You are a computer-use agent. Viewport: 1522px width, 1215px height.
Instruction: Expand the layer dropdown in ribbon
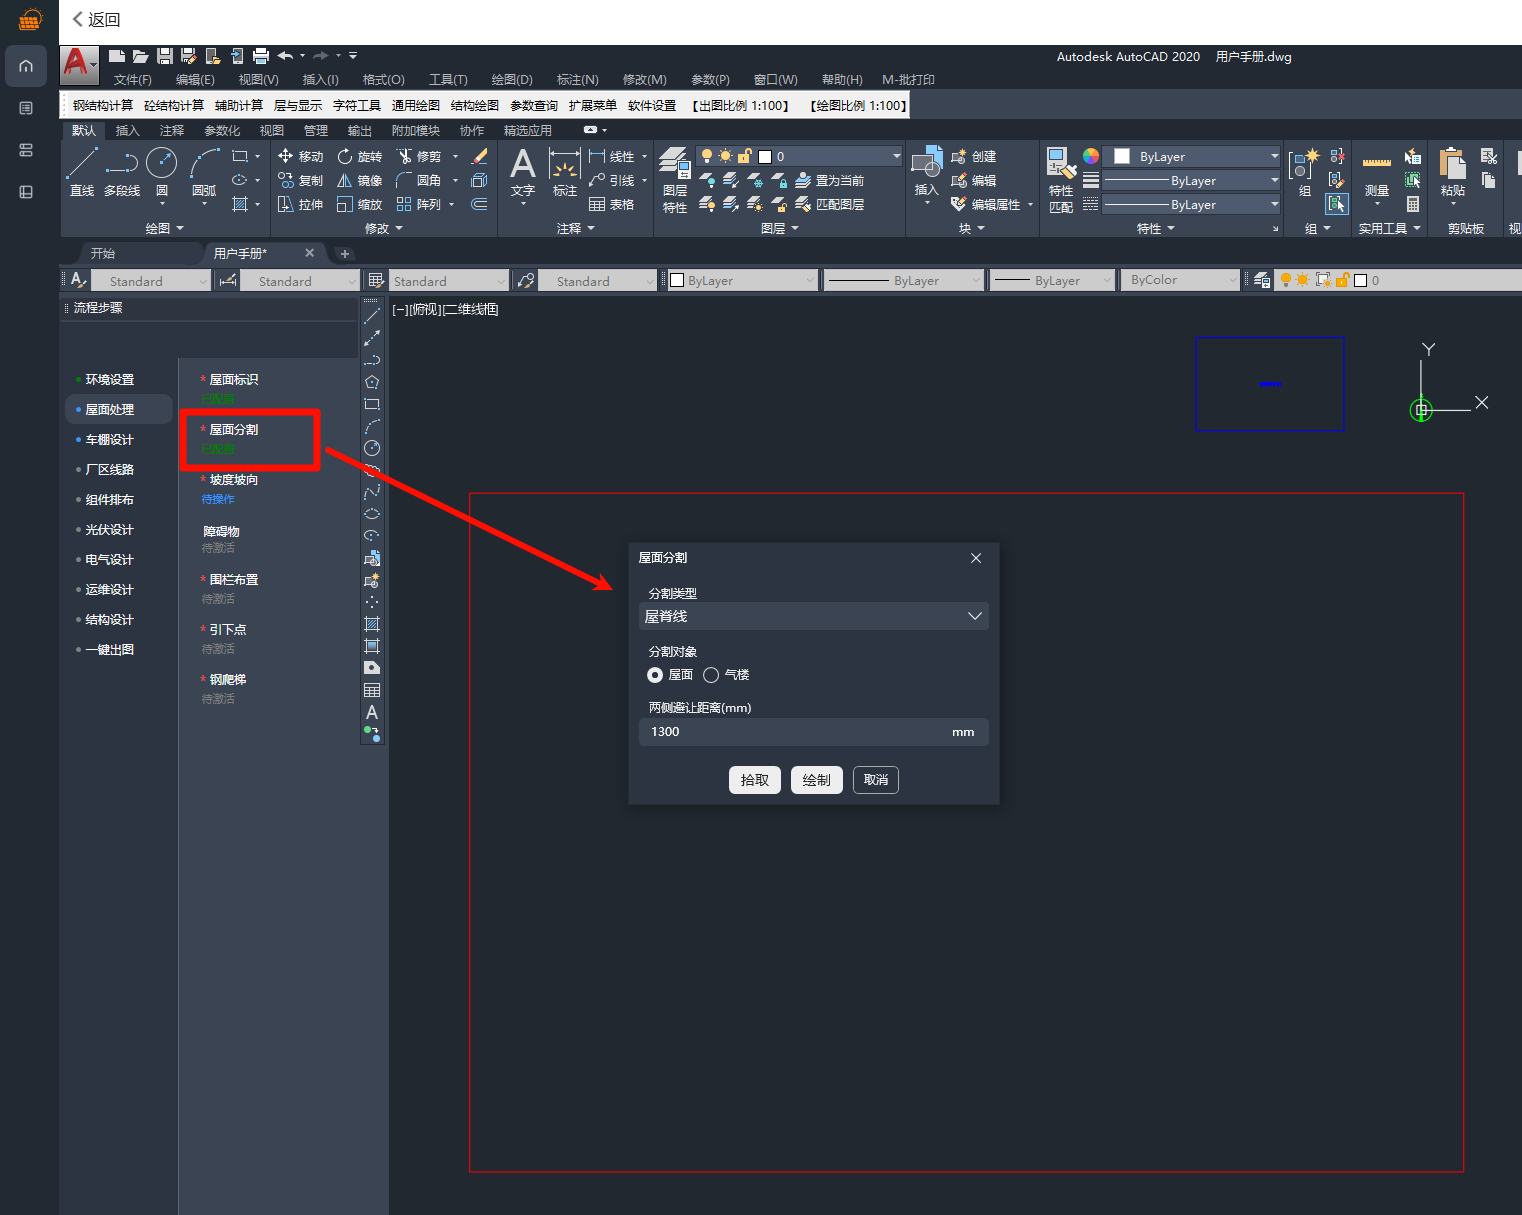(x=896, y=156)
